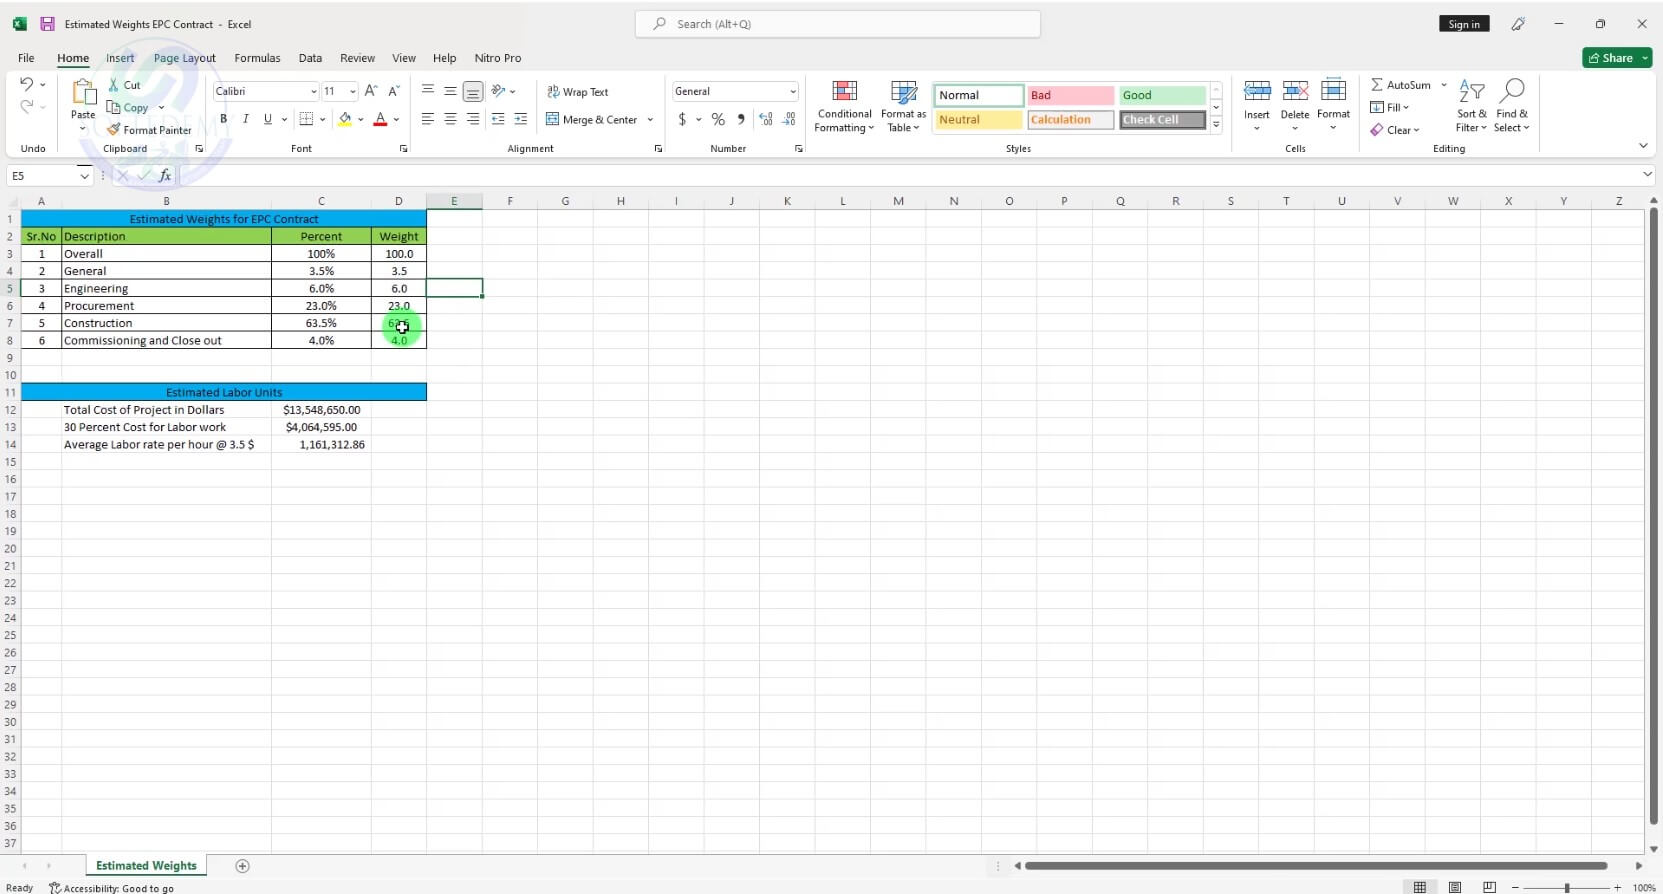This screenshot has height=894, width=1663.
Task: Open the Calibri font name dropdown
Action: tap(313, 91)
